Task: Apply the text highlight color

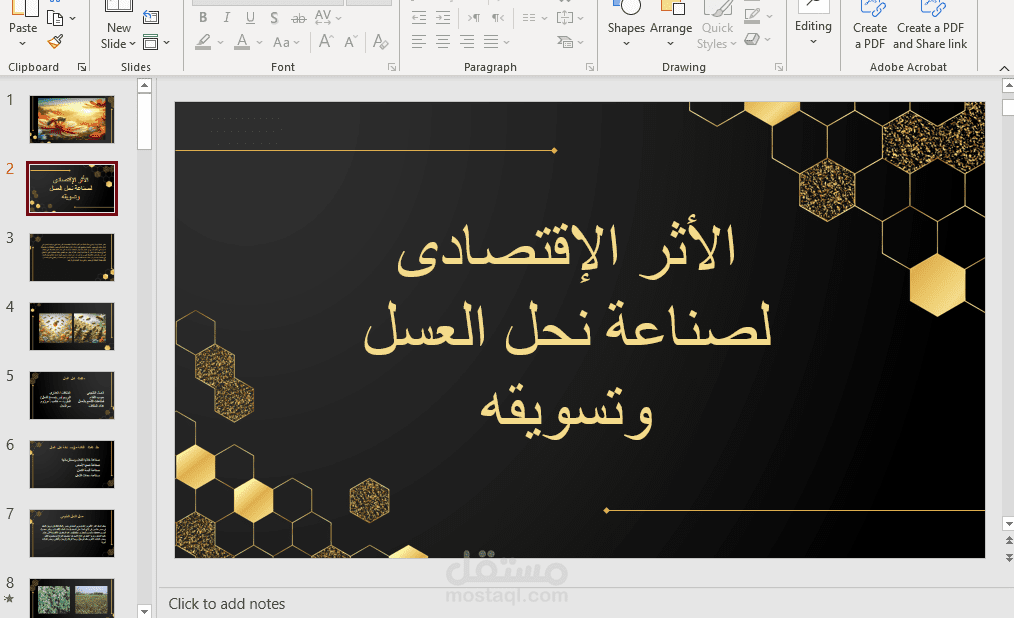Action: [204, 42]
